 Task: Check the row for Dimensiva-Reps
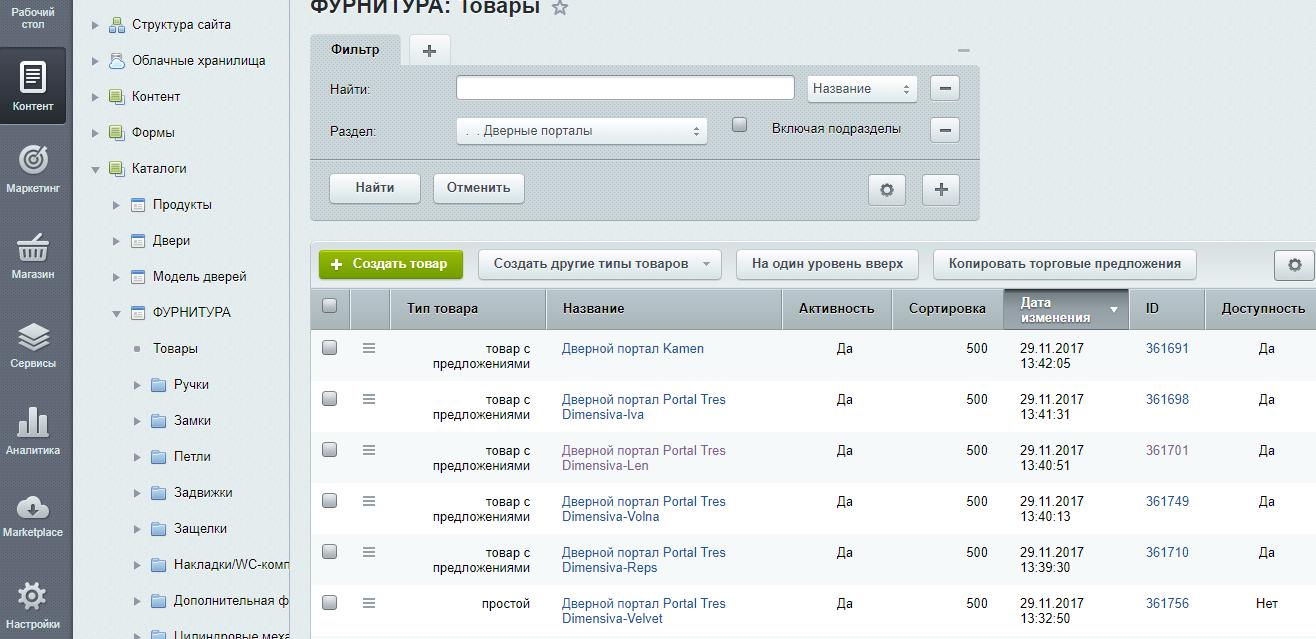329,552
